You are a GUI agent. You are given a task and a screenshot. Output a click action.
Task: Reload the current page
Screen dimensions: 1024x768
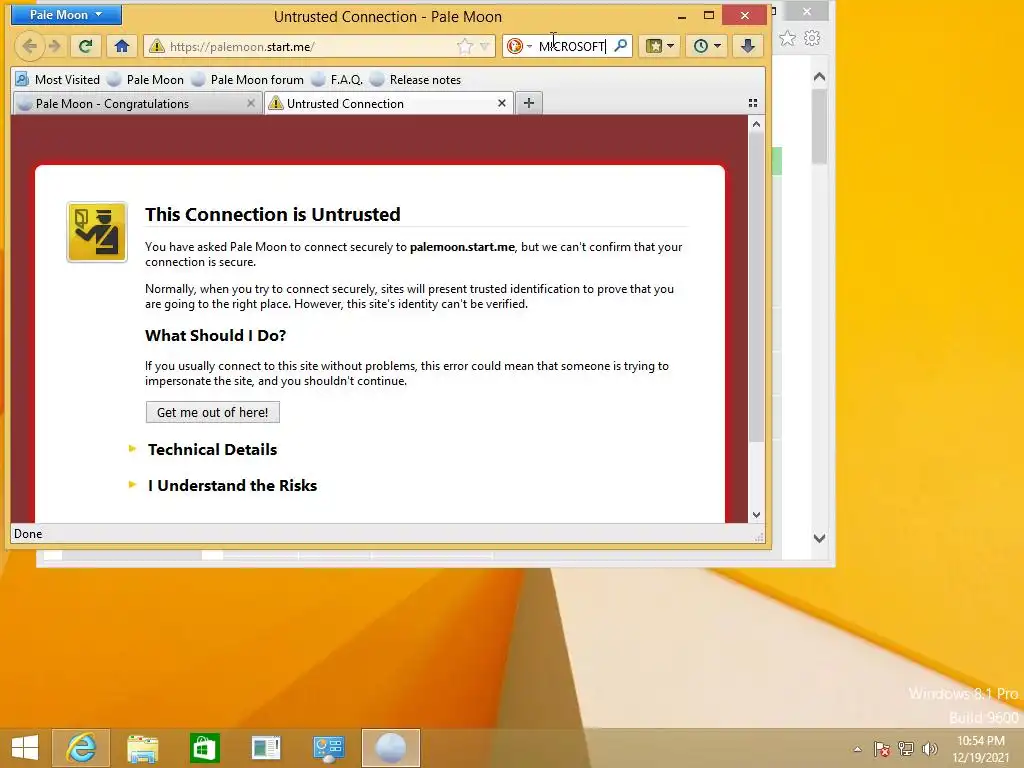click(x=86, y=46)
